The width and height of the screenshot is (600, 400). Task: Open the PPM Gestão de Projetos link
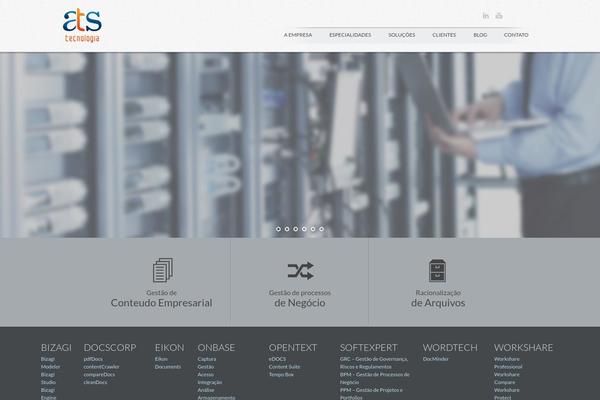point(371,393)
